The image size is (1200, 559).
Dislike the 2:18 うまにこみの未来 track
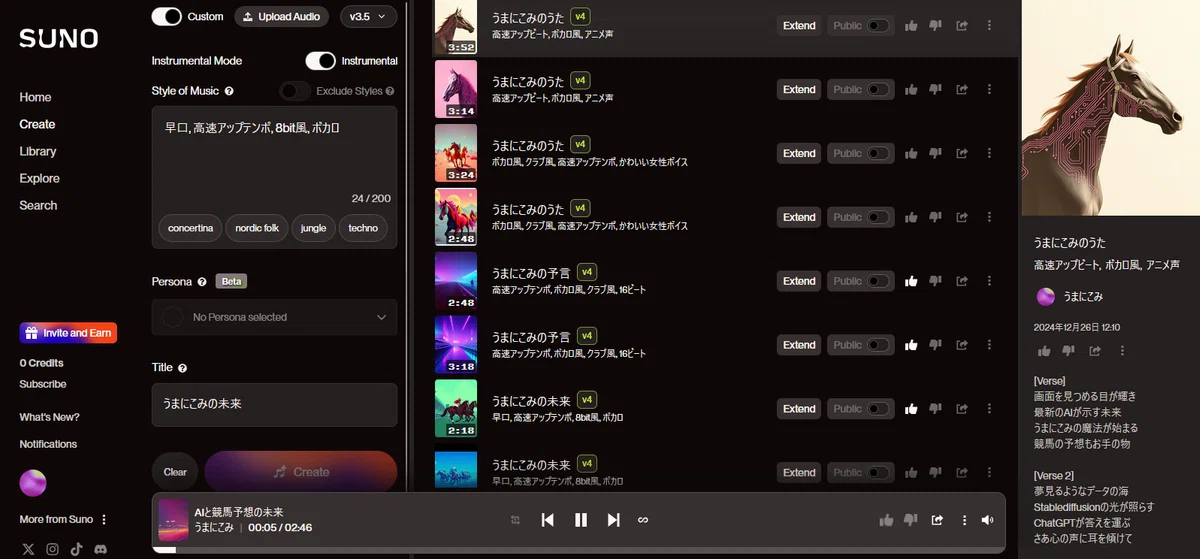click(936, 409)
